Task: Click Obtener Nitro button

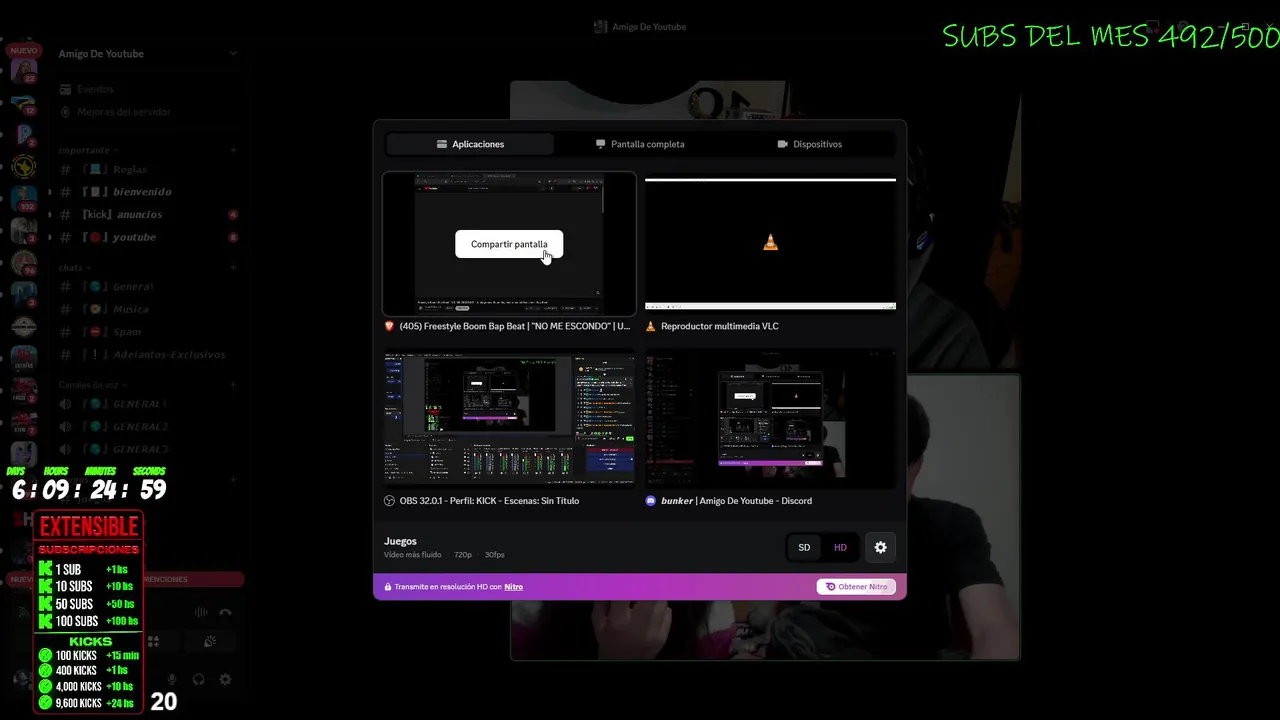Action: click(x=856, y=587)
